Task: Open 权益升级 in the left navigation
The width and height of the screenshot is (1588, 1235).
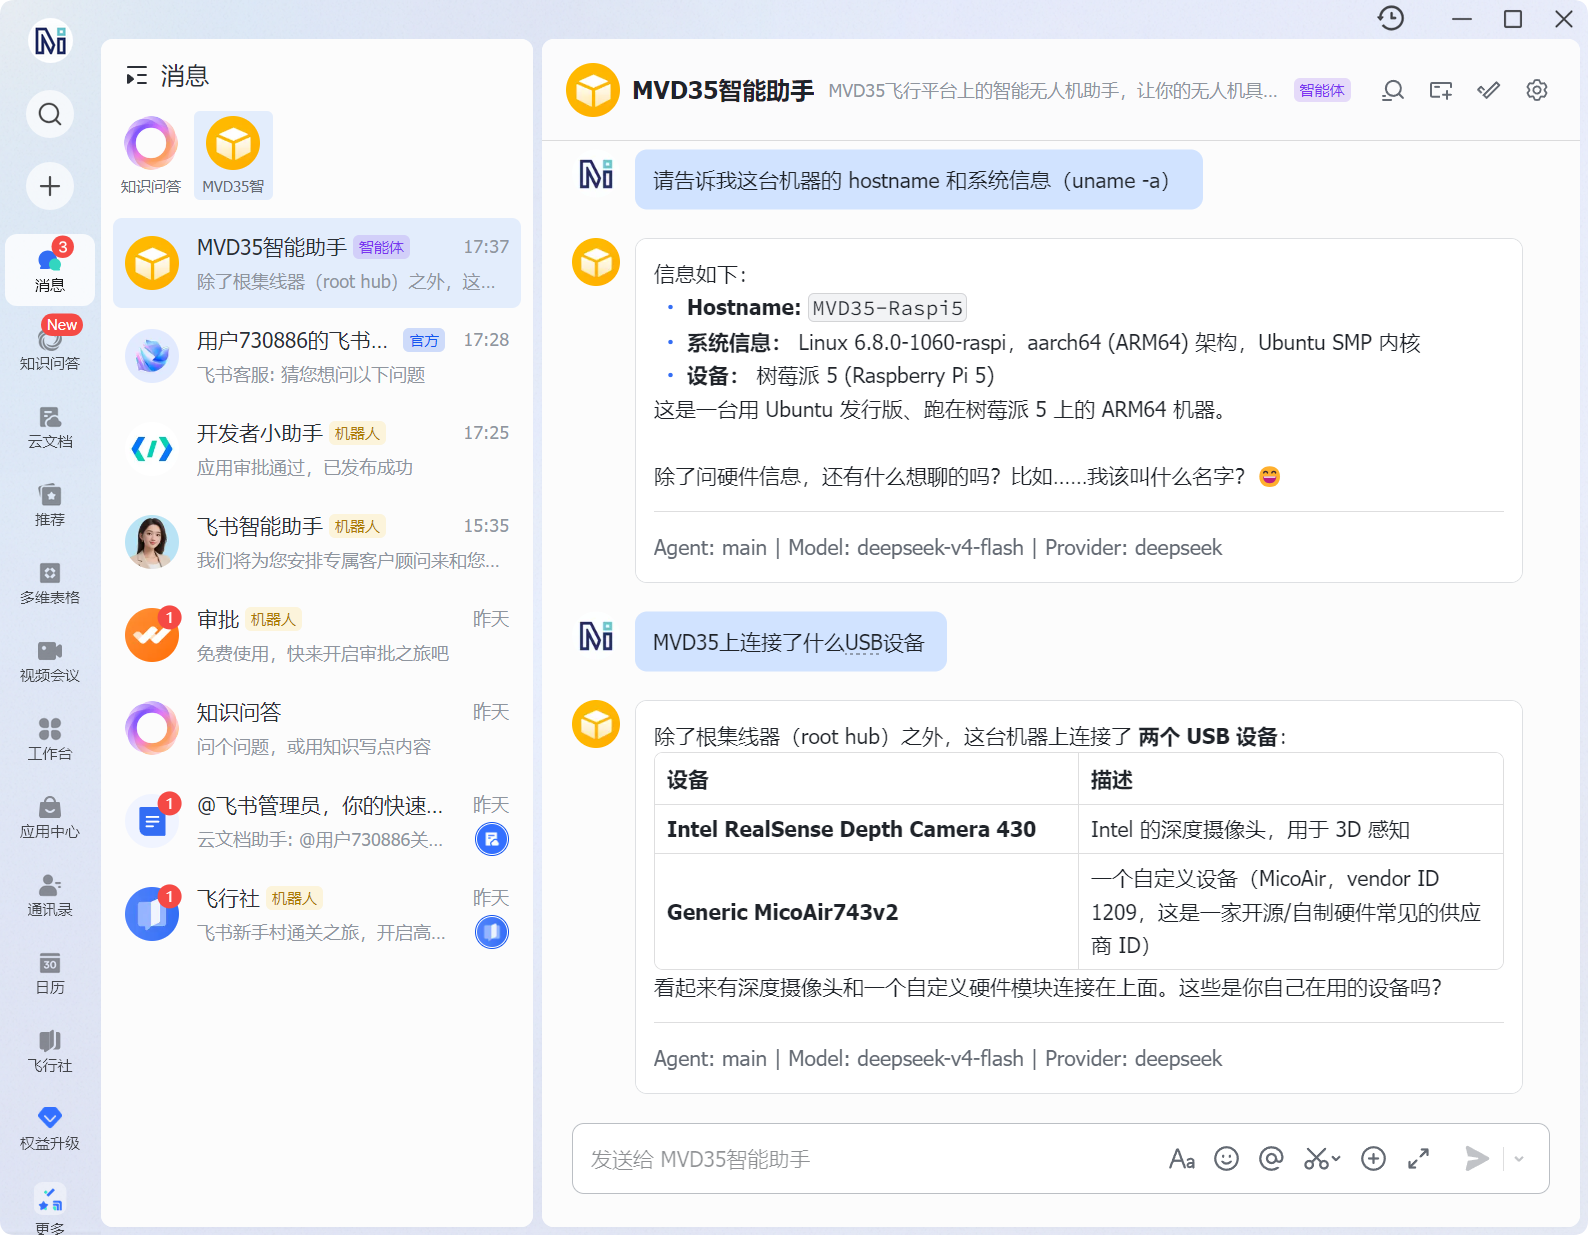Action: pyautogui.click(x=50, y=1129)
